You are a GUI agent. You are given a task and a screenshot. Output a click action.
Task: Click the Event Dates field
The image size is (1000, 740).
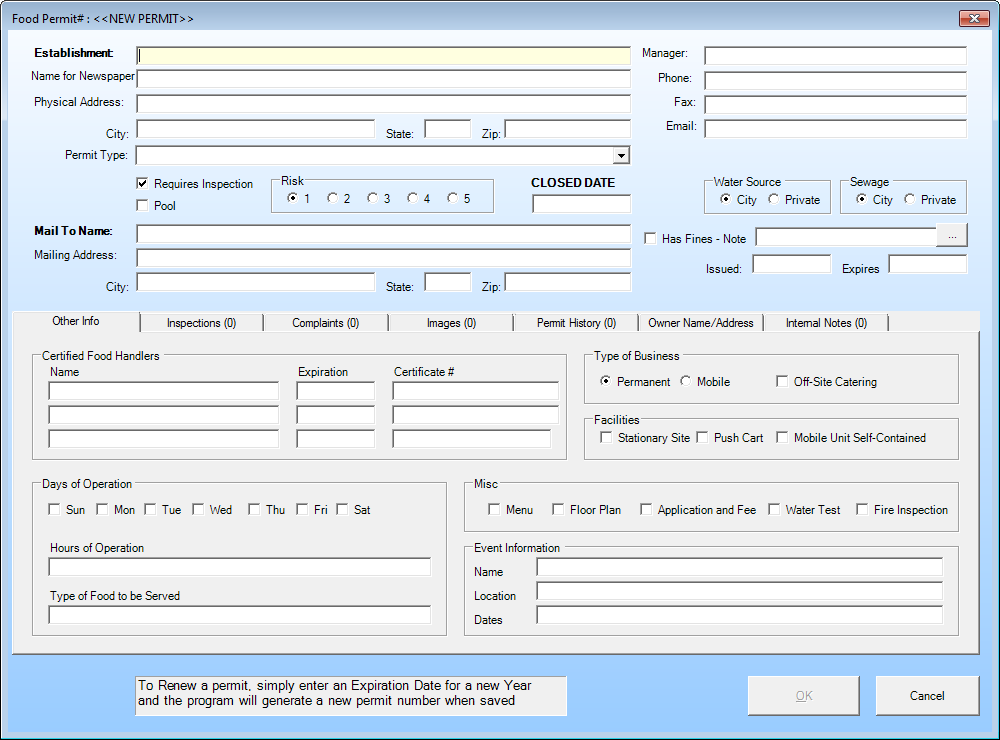(740, 615)
